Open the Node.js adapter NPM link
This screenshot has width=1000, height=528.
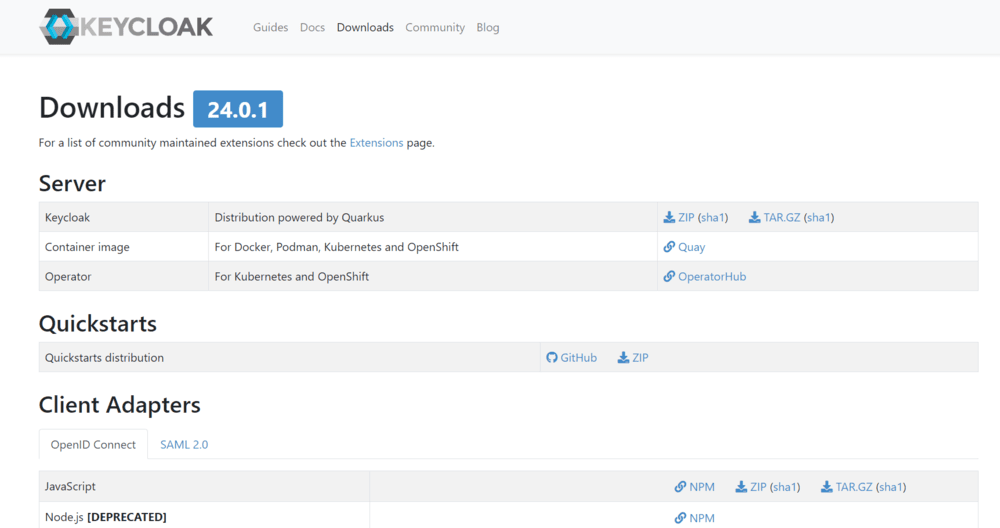[x=702, y=518]
